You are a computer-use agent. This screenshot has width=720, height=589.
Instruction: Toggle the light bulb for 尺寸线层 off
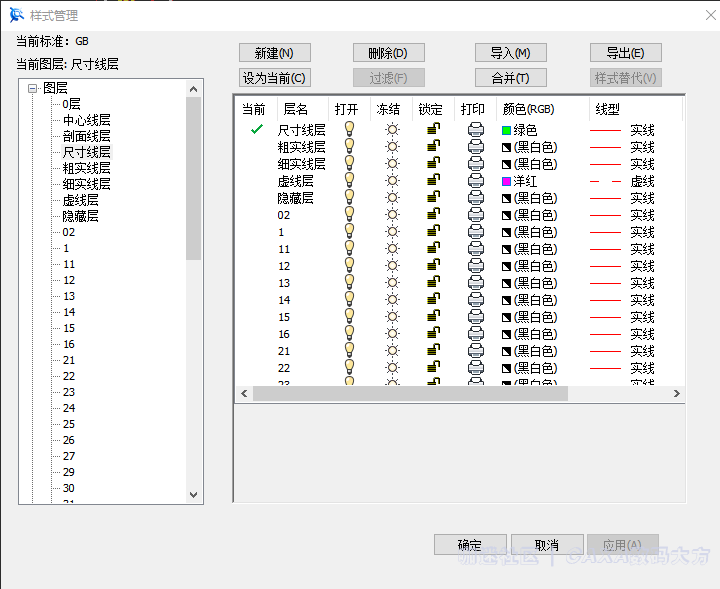pos(349,130)
